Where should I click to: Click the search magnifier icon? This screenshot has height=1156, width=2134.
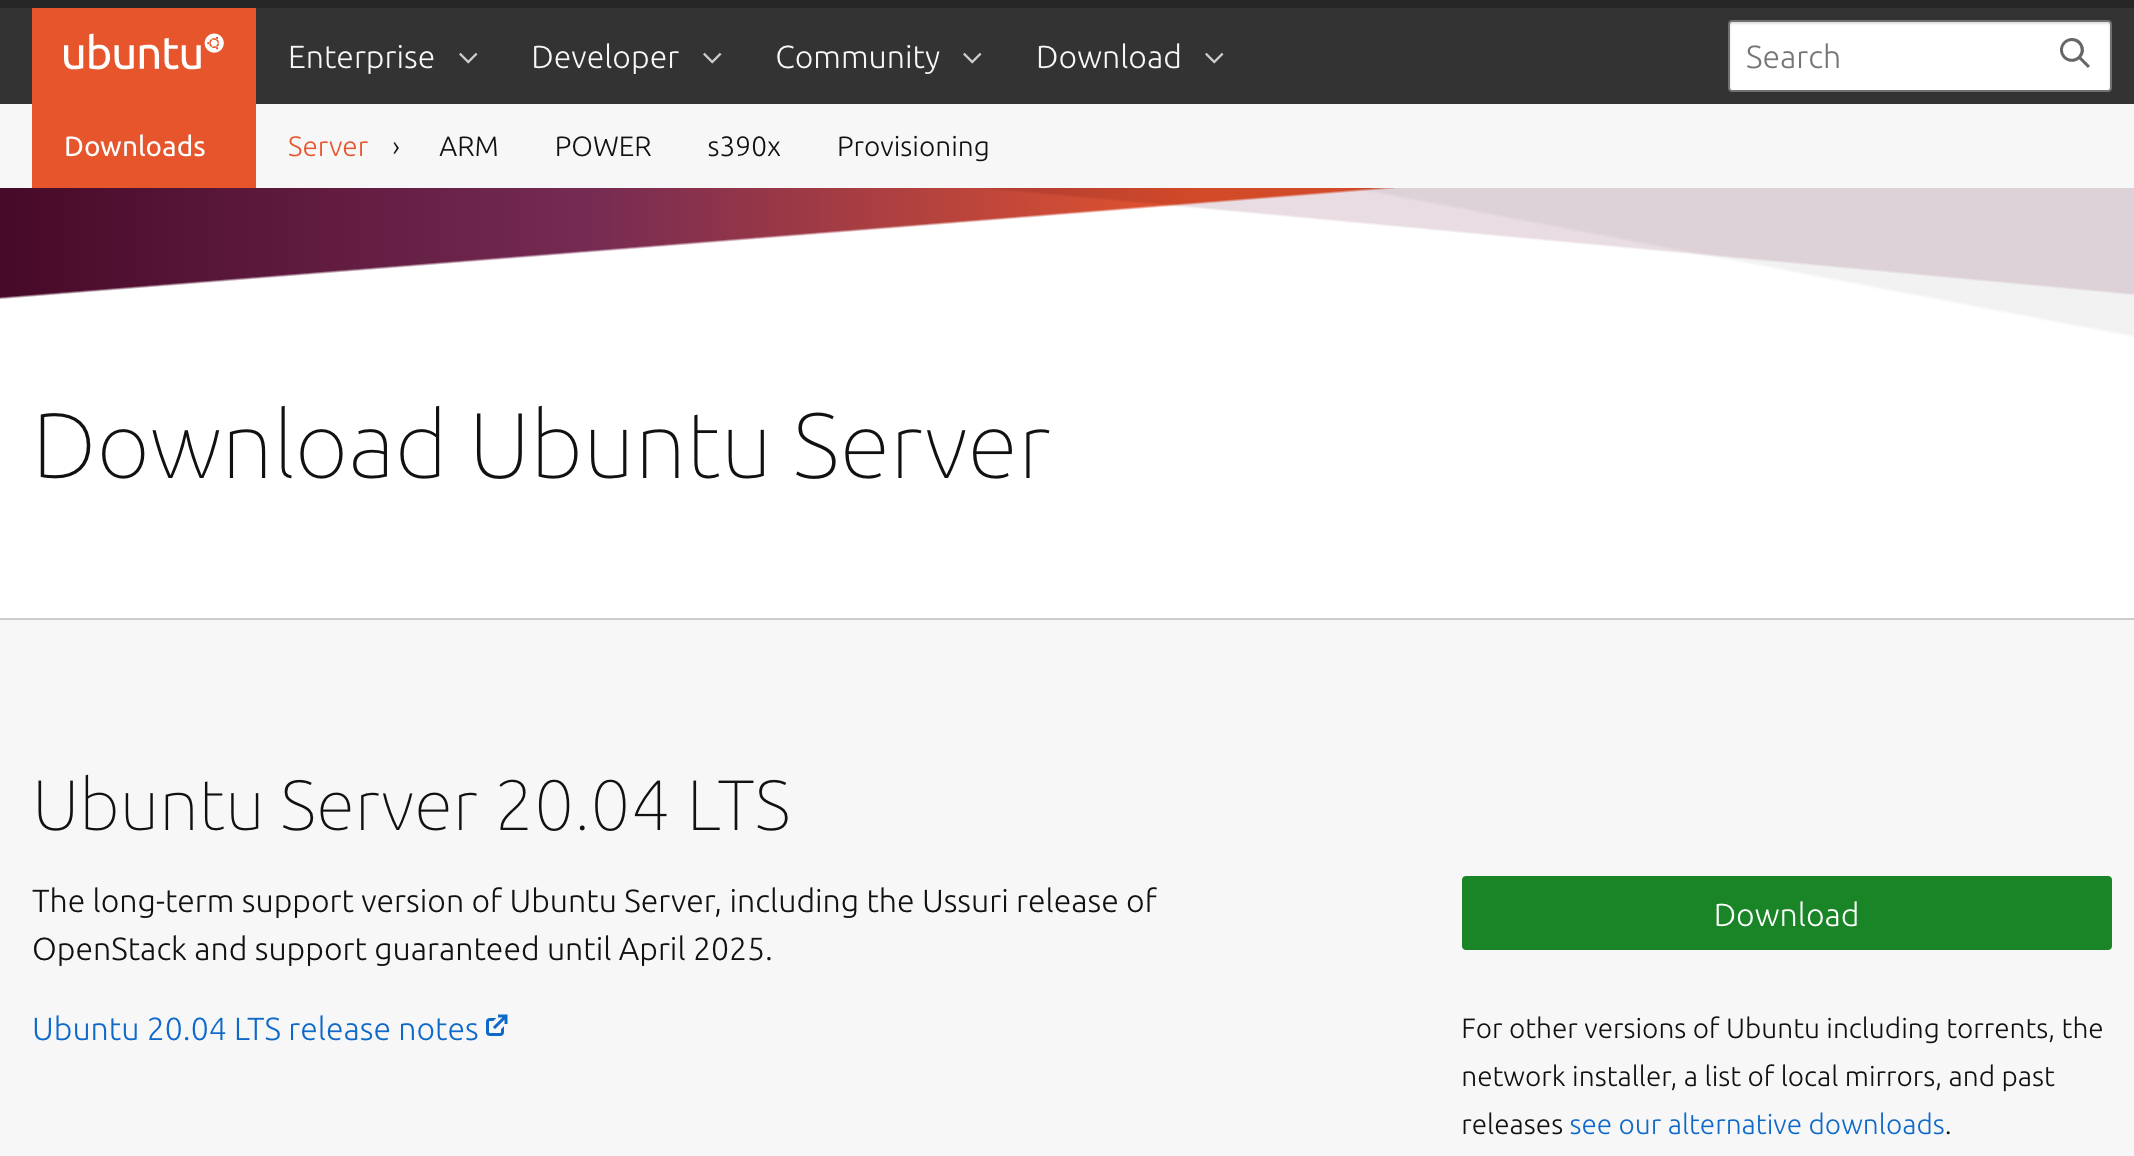pyautogui.click(x=2074, y=54)
